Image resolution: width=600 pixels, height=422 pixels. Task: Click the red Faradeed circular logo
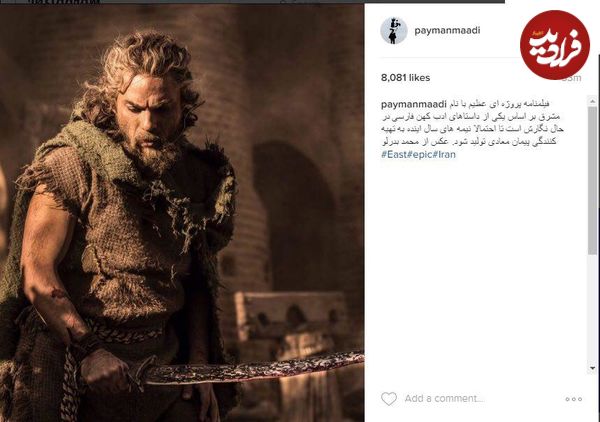click(554, 45)
